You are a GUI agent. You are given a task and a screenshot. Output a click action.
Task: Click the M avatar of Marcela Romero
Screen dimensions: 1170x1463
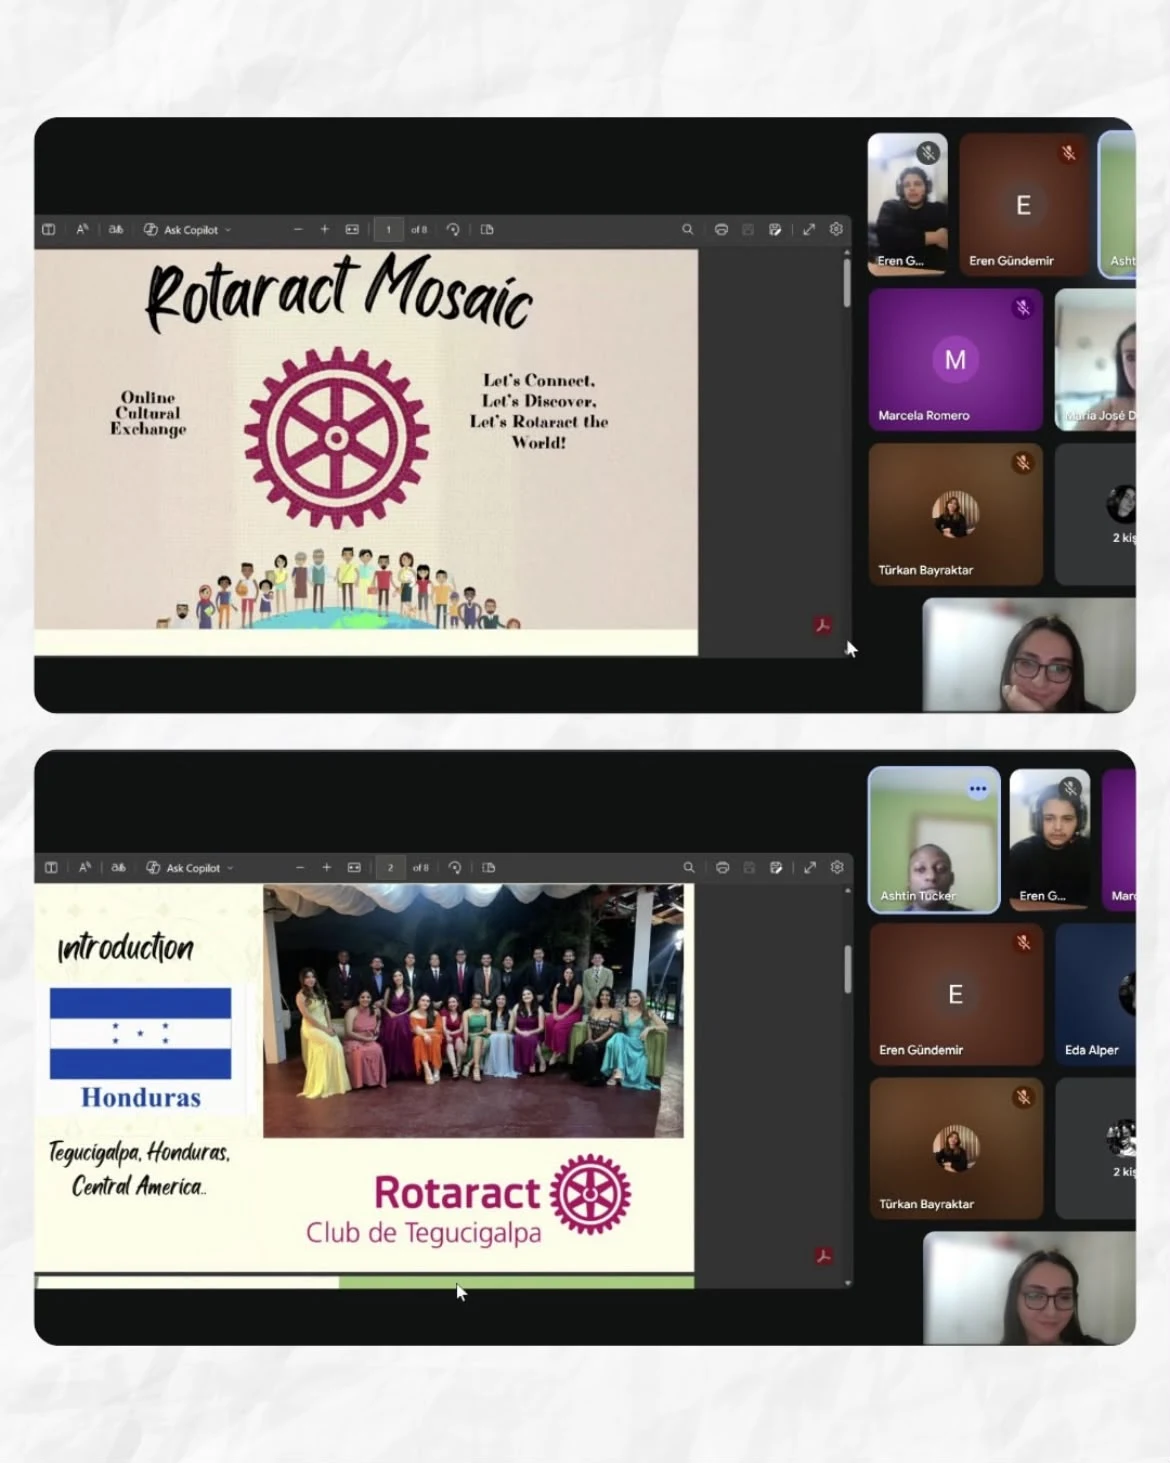[955, 359]
